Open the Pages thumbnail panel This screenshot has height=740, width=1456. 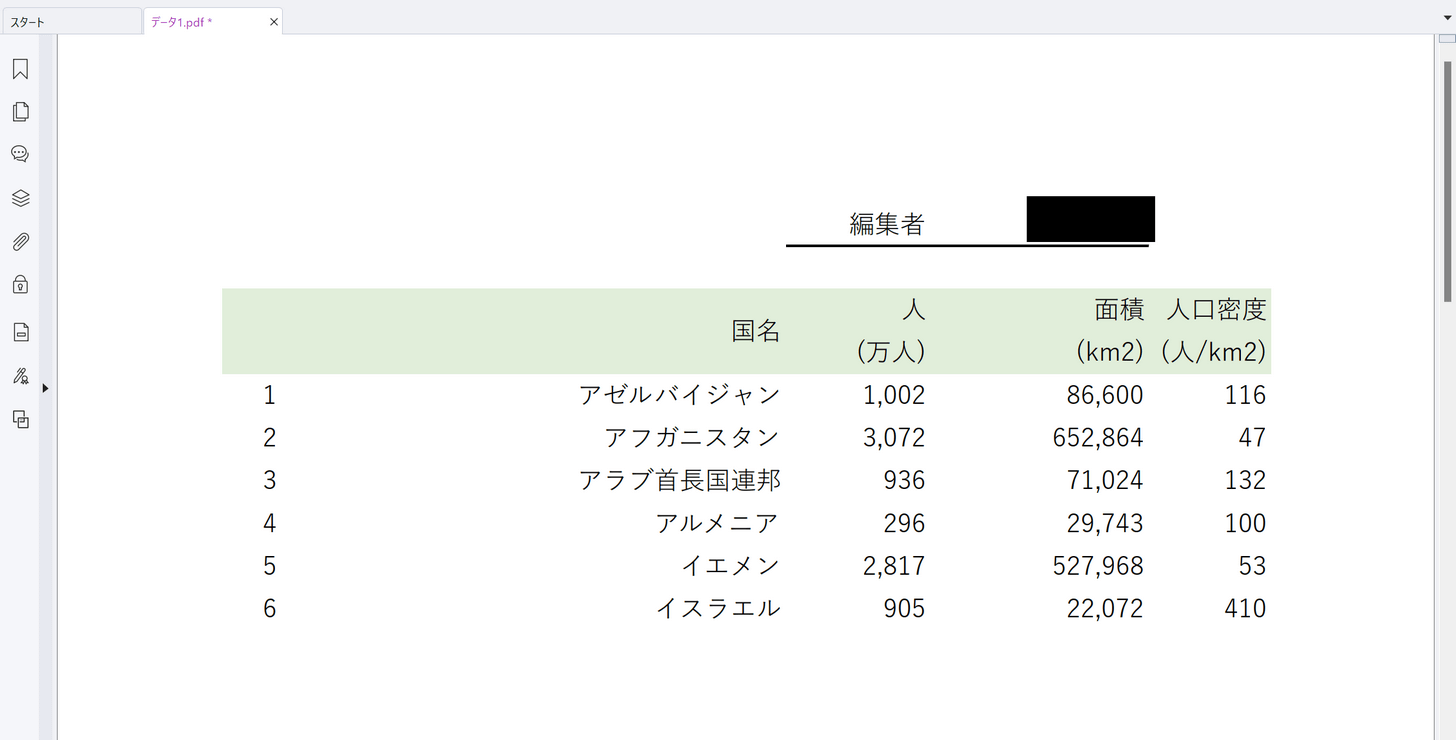coord(20,112)
